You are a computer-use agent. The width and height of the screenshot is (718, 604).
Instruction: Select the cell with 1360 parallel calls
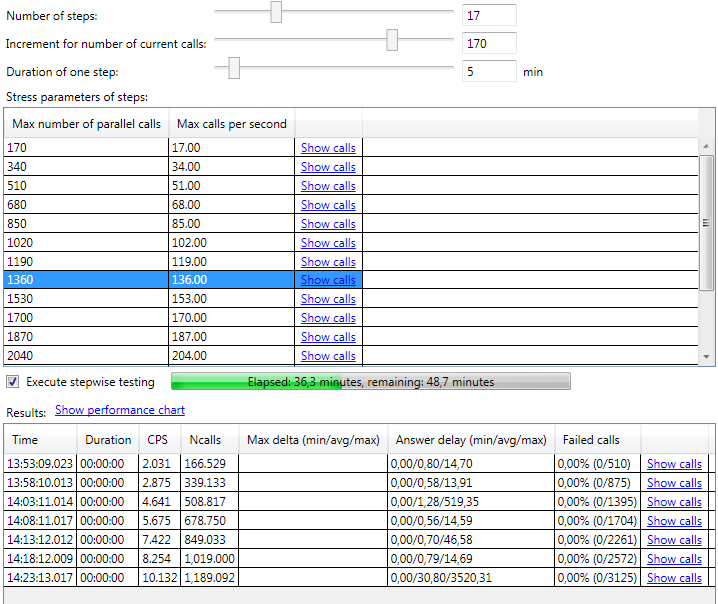click(86, 280)
